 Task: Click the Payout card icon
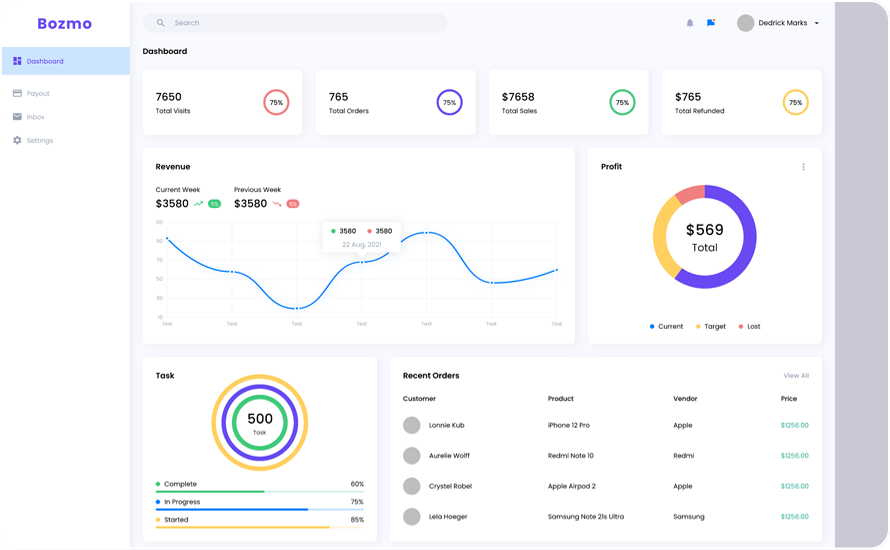[17, 93]
